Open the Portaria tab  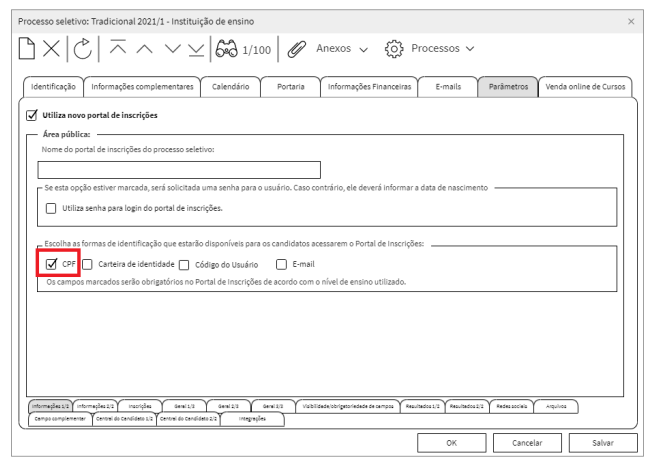291,87
